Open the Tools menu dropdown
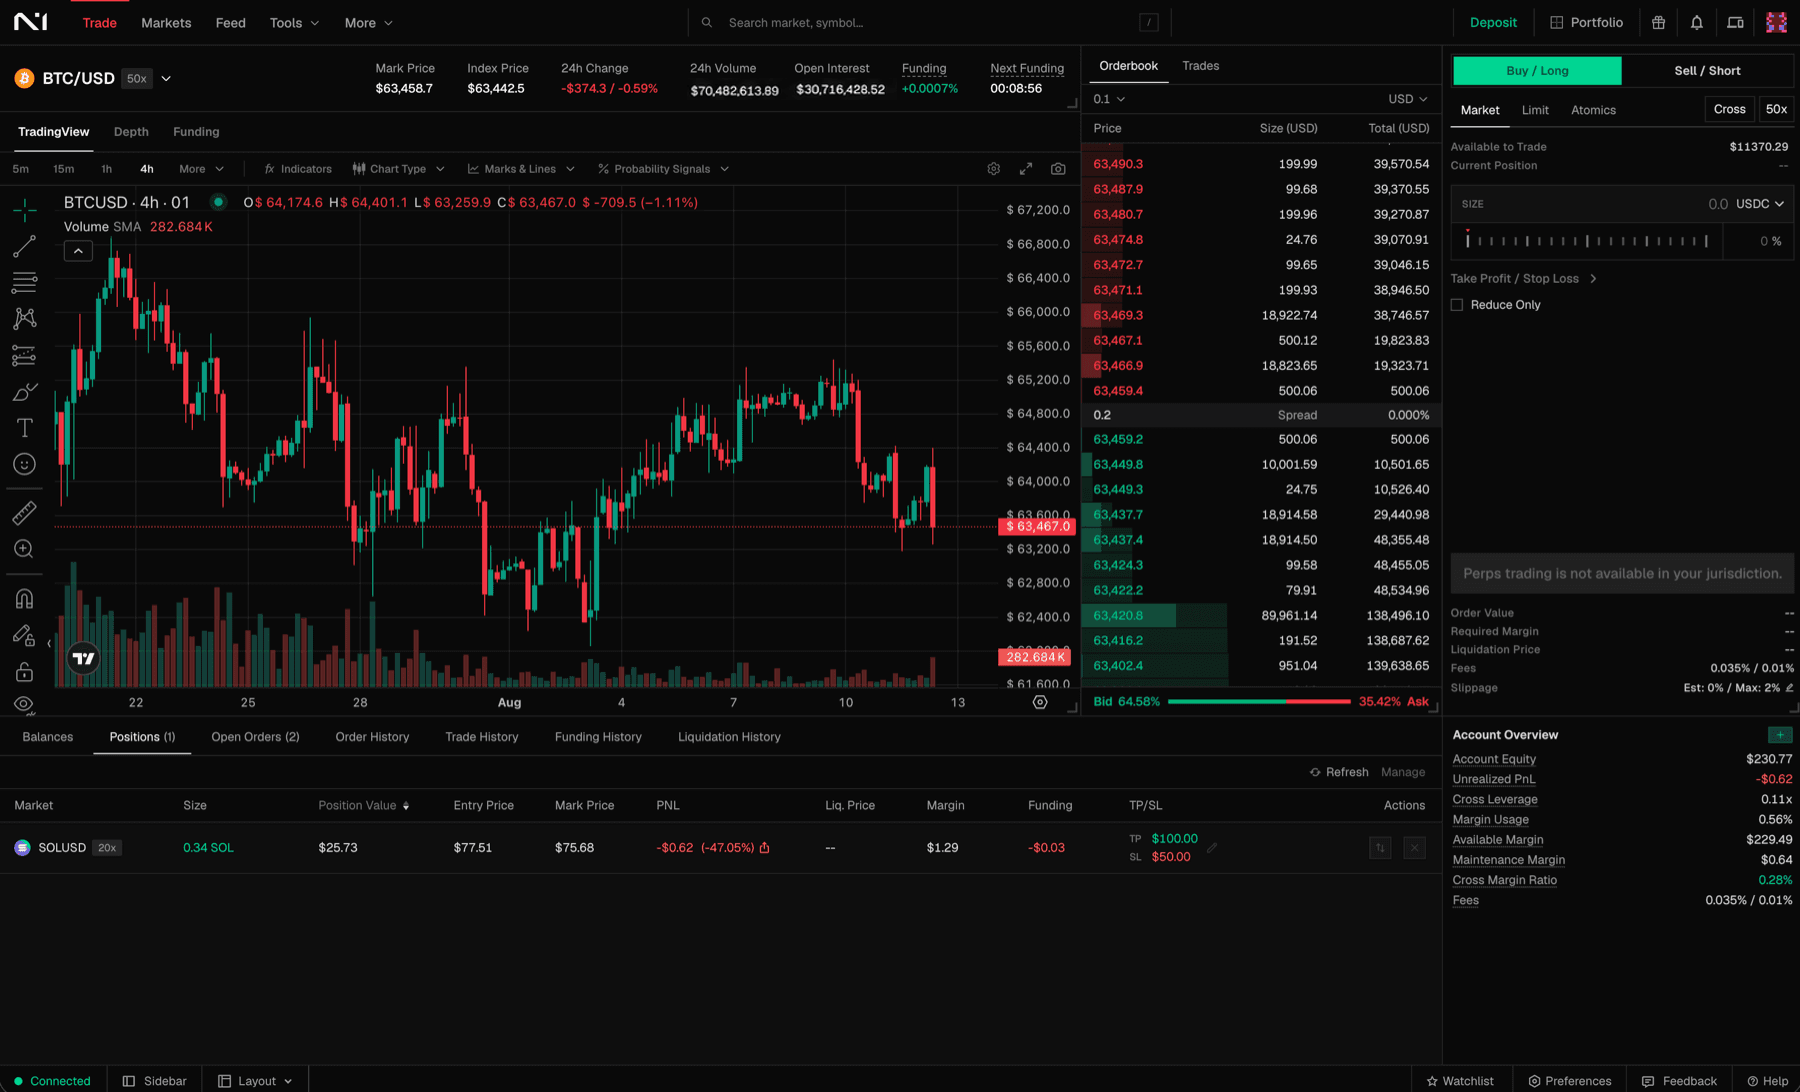 (294, 22)
